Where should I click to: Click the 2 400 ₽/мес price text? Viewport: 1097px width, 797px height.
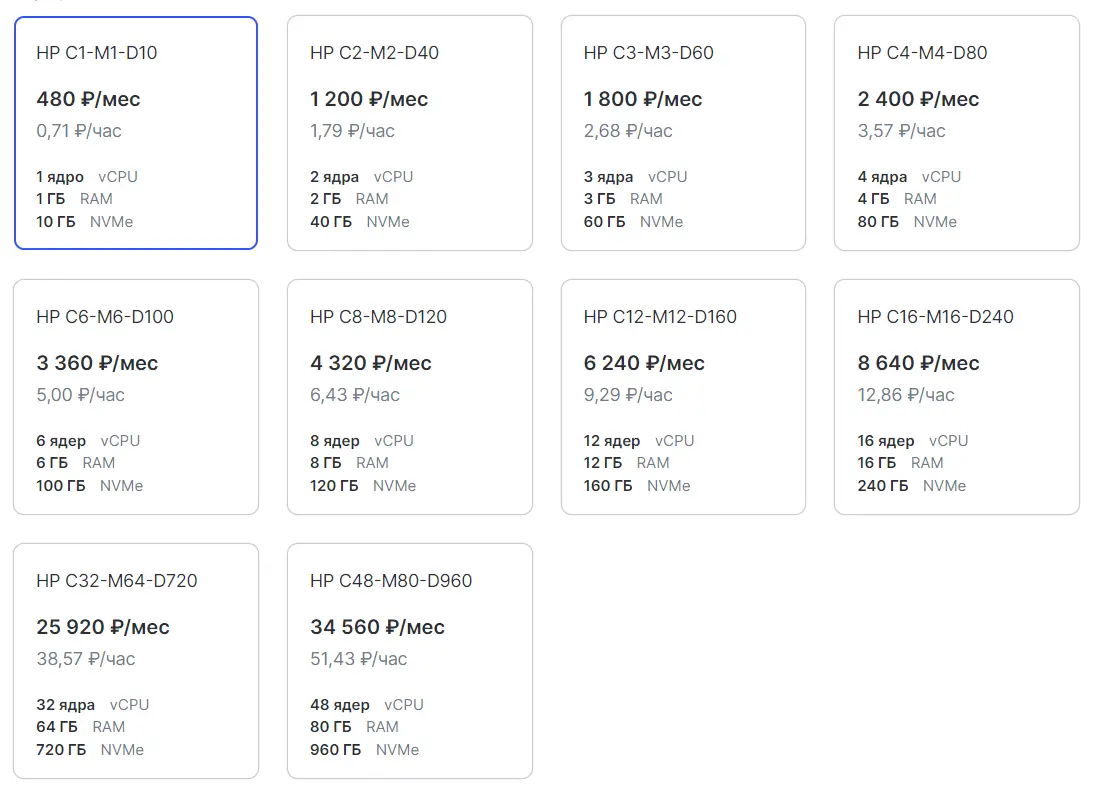(x=918, y=99)
